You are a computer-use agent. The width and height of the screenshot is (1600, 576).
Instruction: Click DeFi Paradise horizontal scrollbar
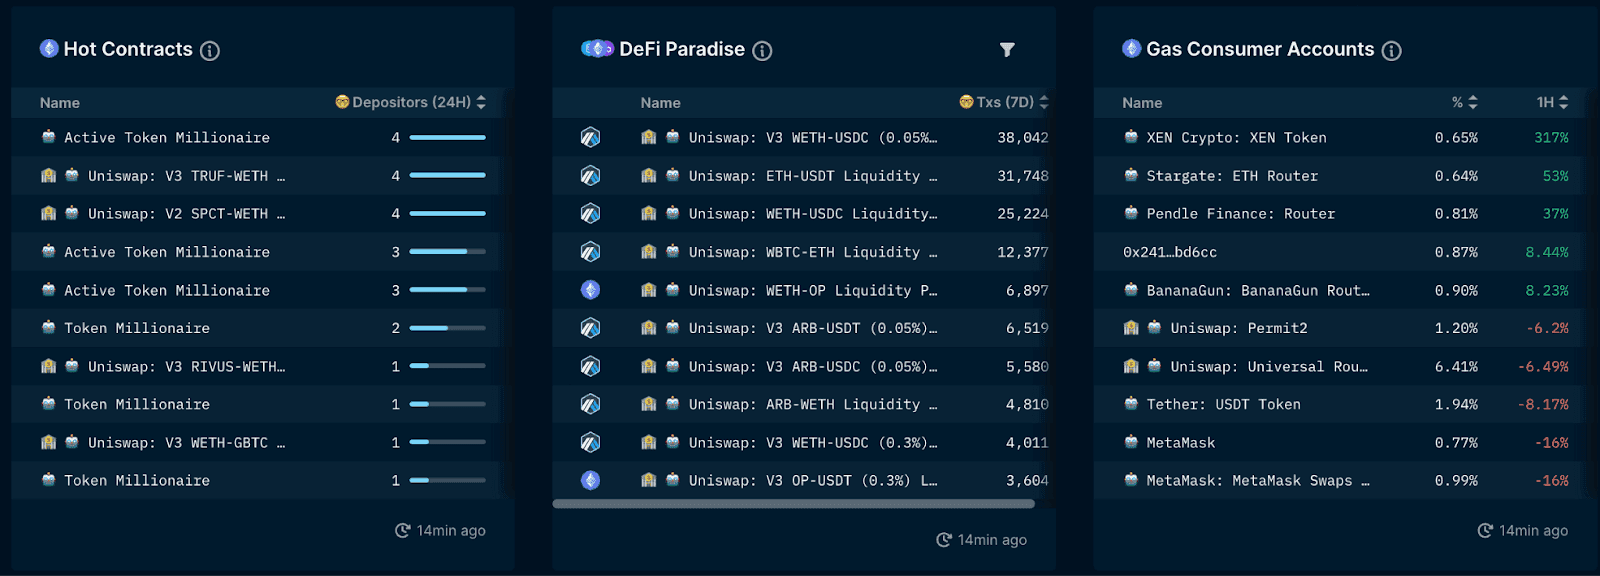[x=794, y=503]
